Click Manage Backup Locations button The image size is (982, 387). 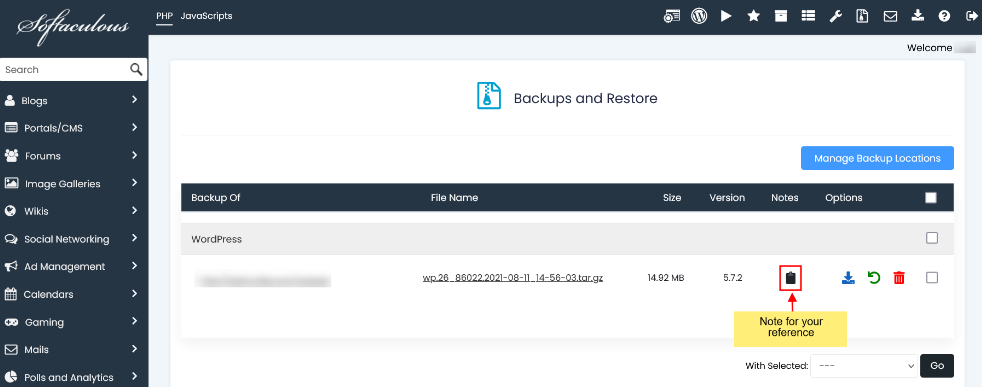click(877, 158)
